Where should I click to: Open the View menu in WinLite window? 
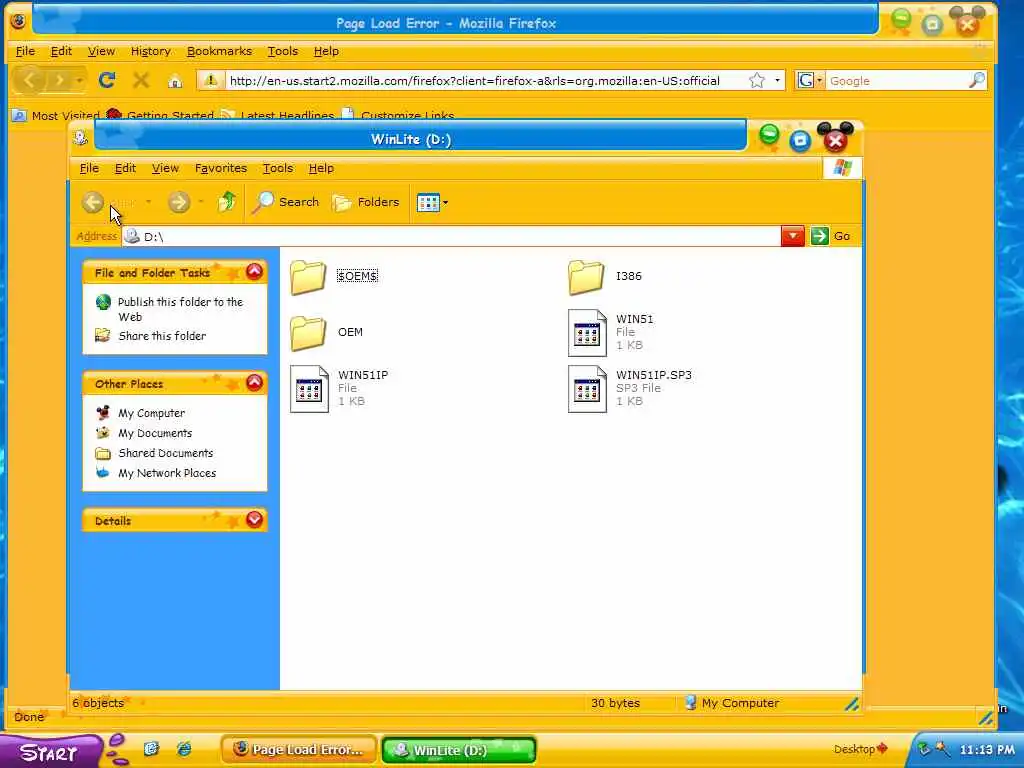coord(165,168)
